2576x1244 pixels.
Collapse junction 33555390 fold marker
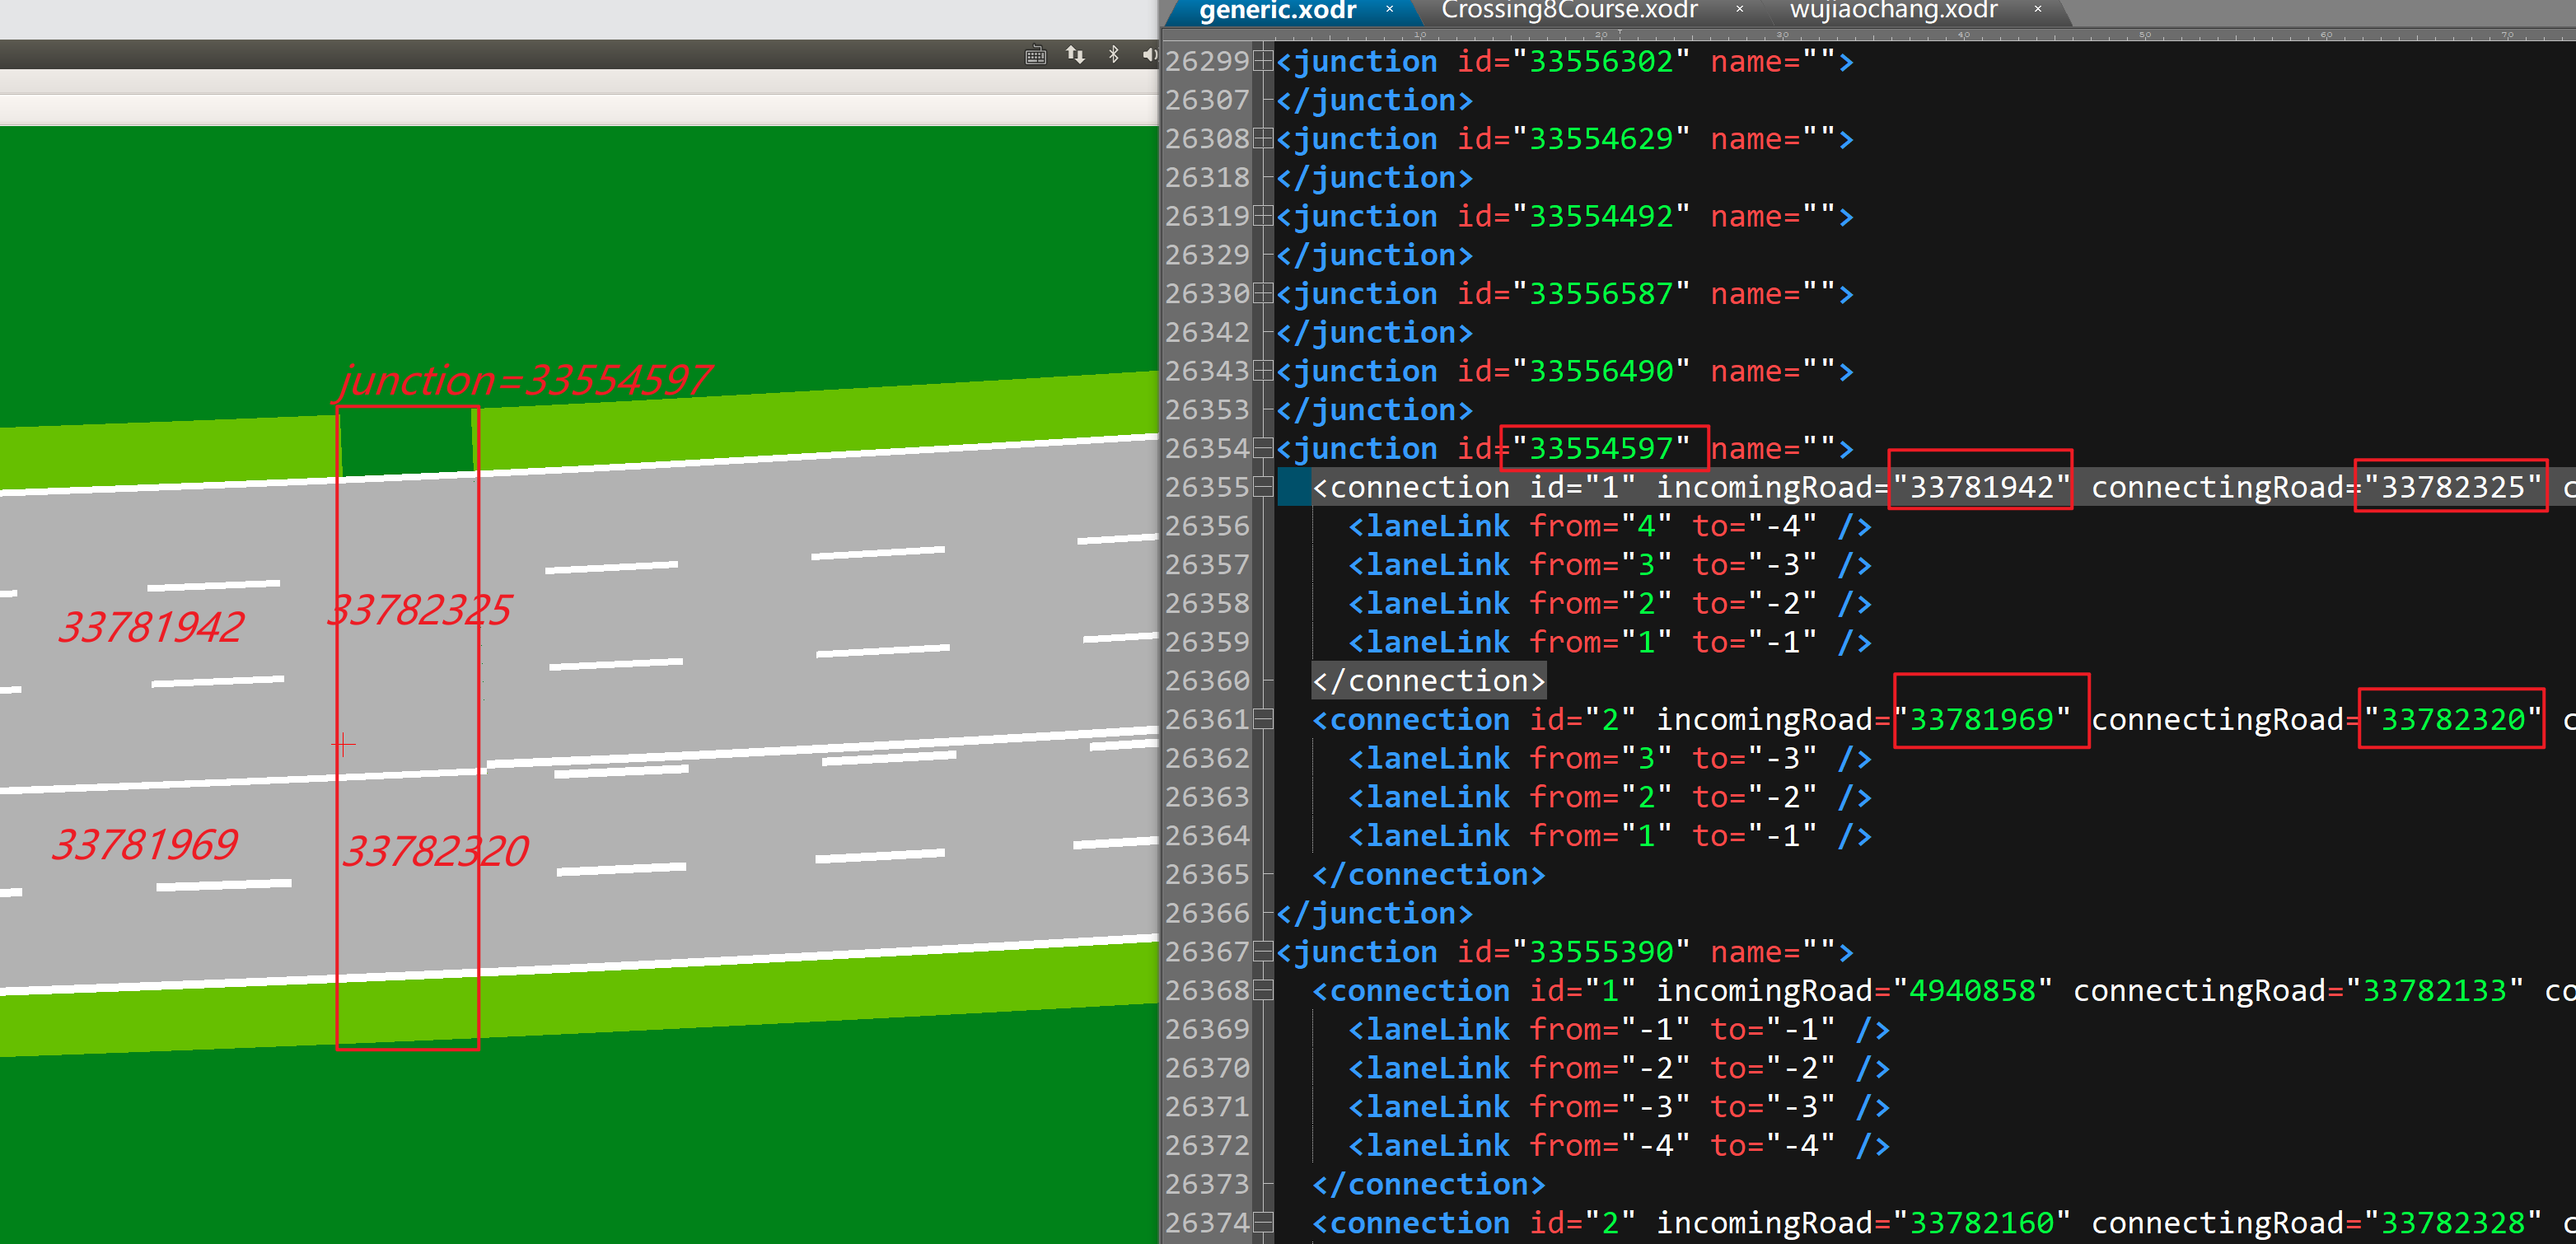coord(1263,951)
